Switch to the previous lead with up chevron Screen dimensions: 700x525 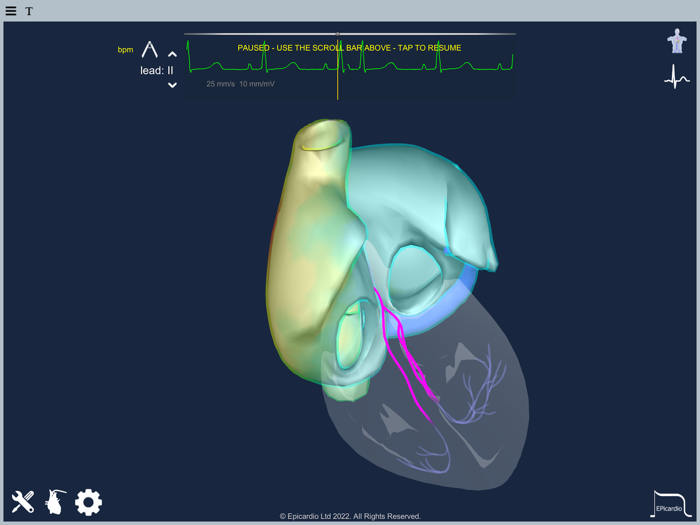pyautogui.click(x=172, y=54)
